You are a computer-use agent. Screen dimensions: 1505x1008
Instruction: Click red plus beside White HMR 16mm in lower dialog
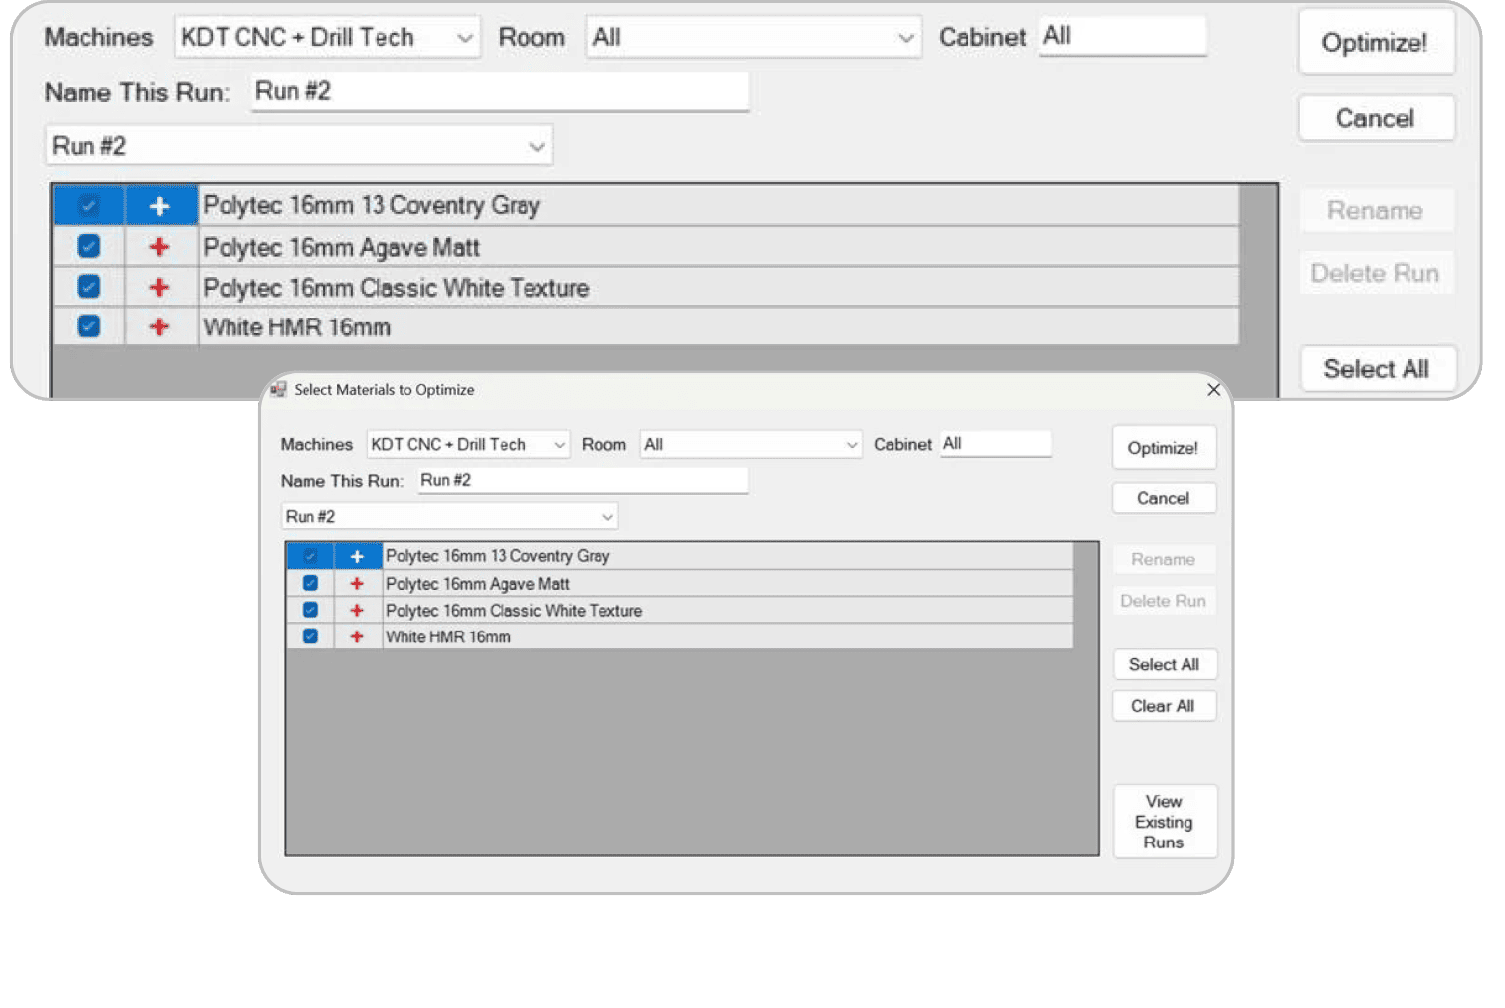pyautogui.click(x=357, y=637)
